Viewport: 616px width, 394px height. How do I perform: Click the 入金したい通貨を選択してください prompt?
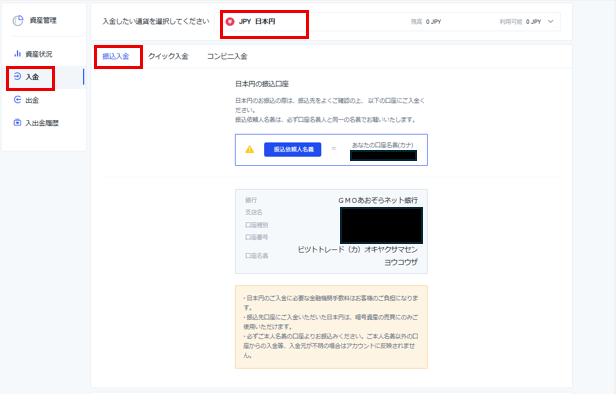(156, 22)
